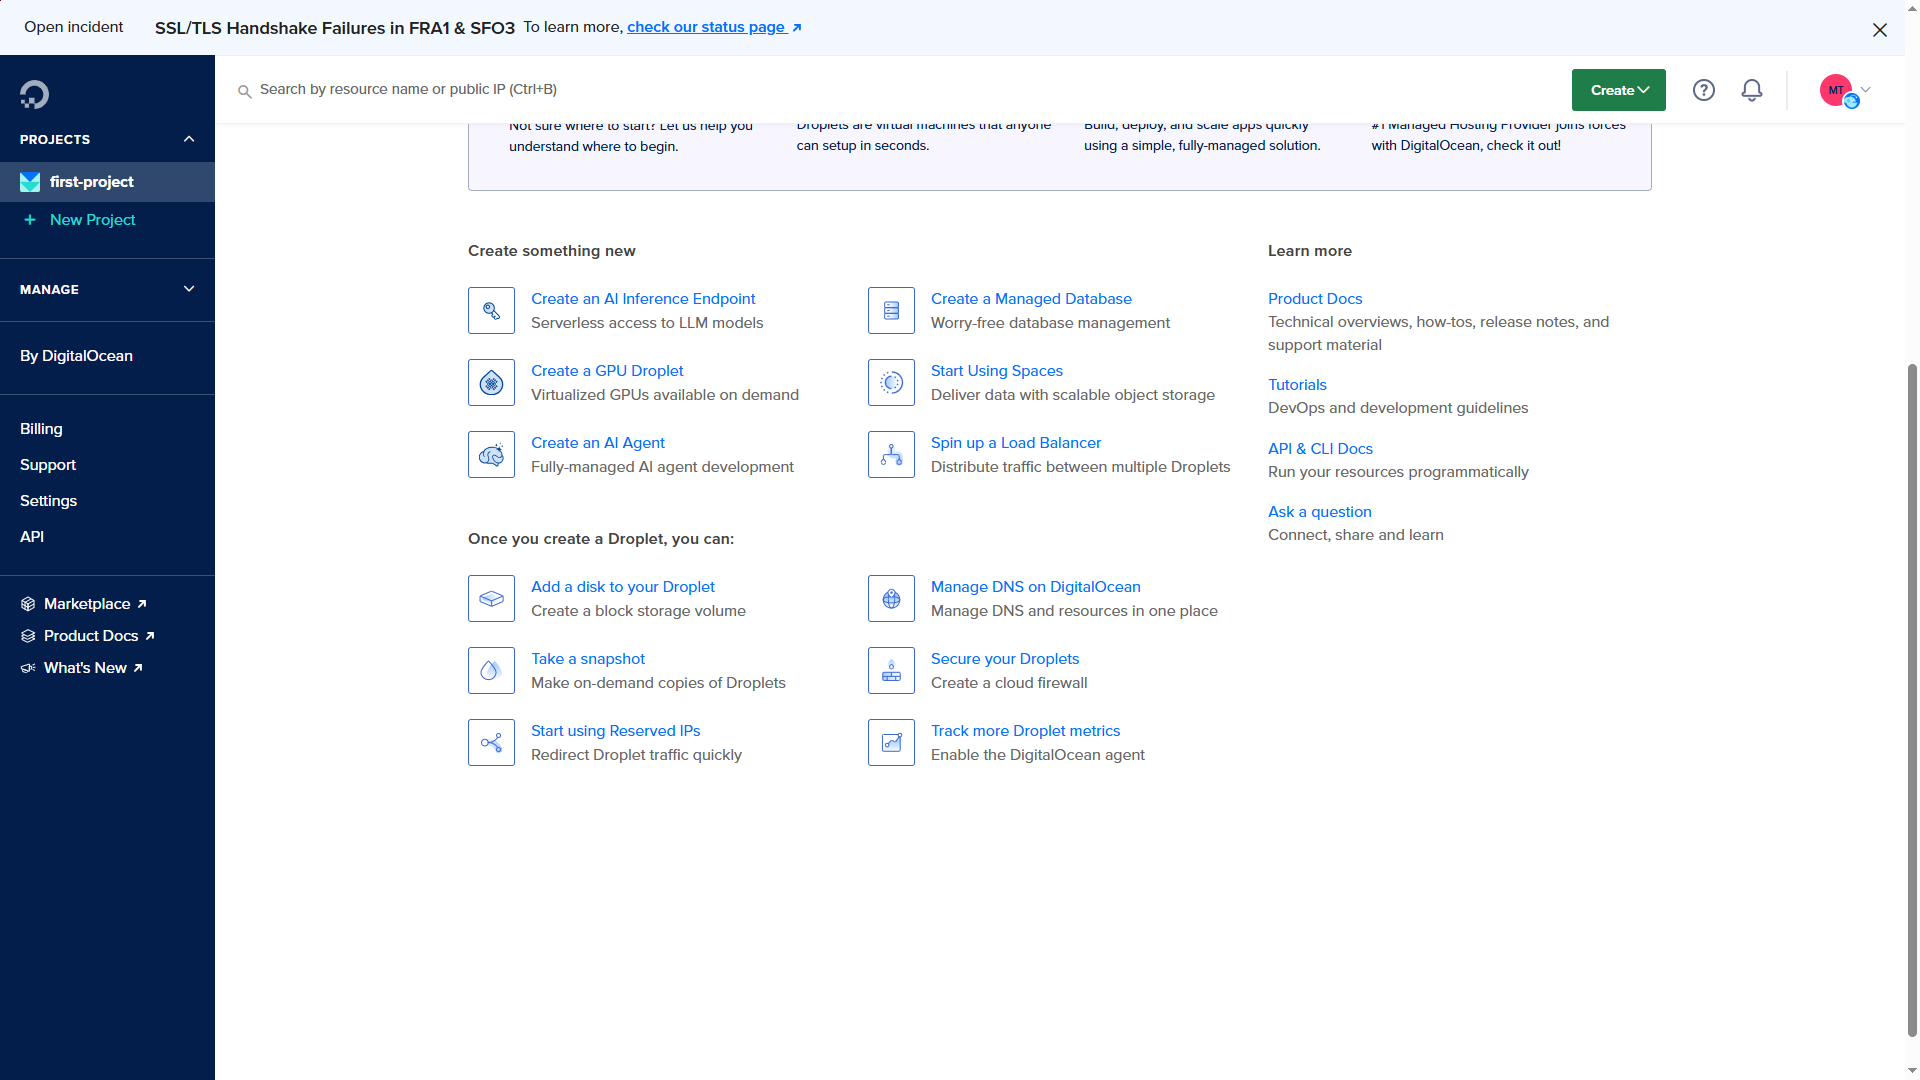Click Manage DNS on DigitalOcean link

click(x=1035, y=587)
